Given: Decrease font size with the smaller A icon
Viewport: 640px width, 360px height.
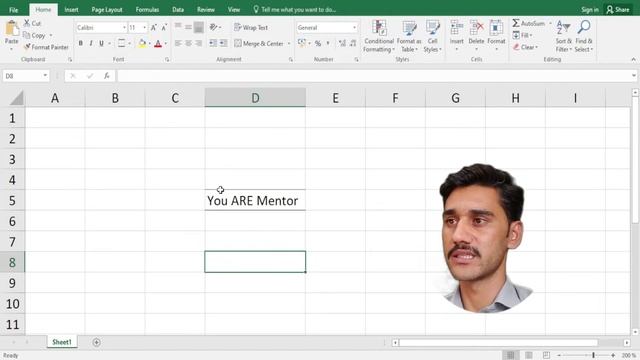Looking at the screenshot, I should pos(164,28).
